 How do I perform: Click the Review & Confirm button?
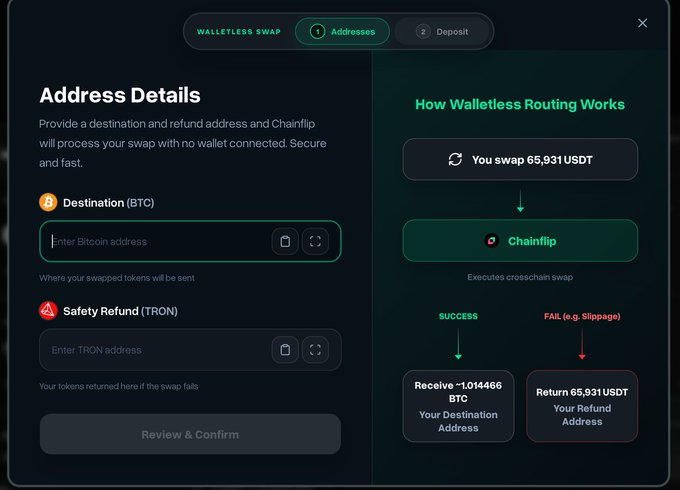tap(190, 434)
